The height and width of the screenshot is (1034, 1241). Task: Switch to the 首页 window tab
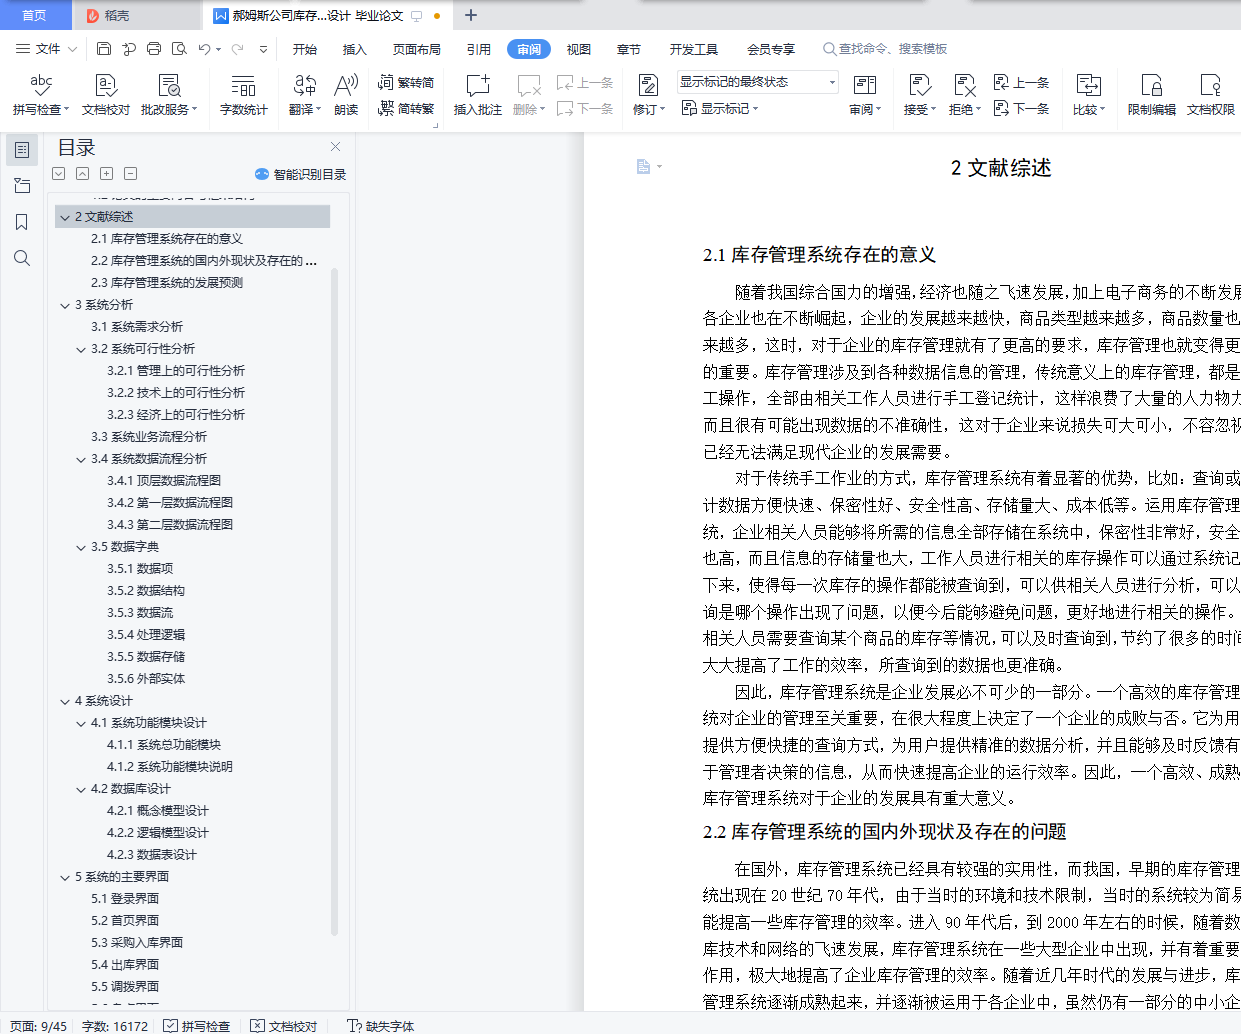click(x=35, y=15)
